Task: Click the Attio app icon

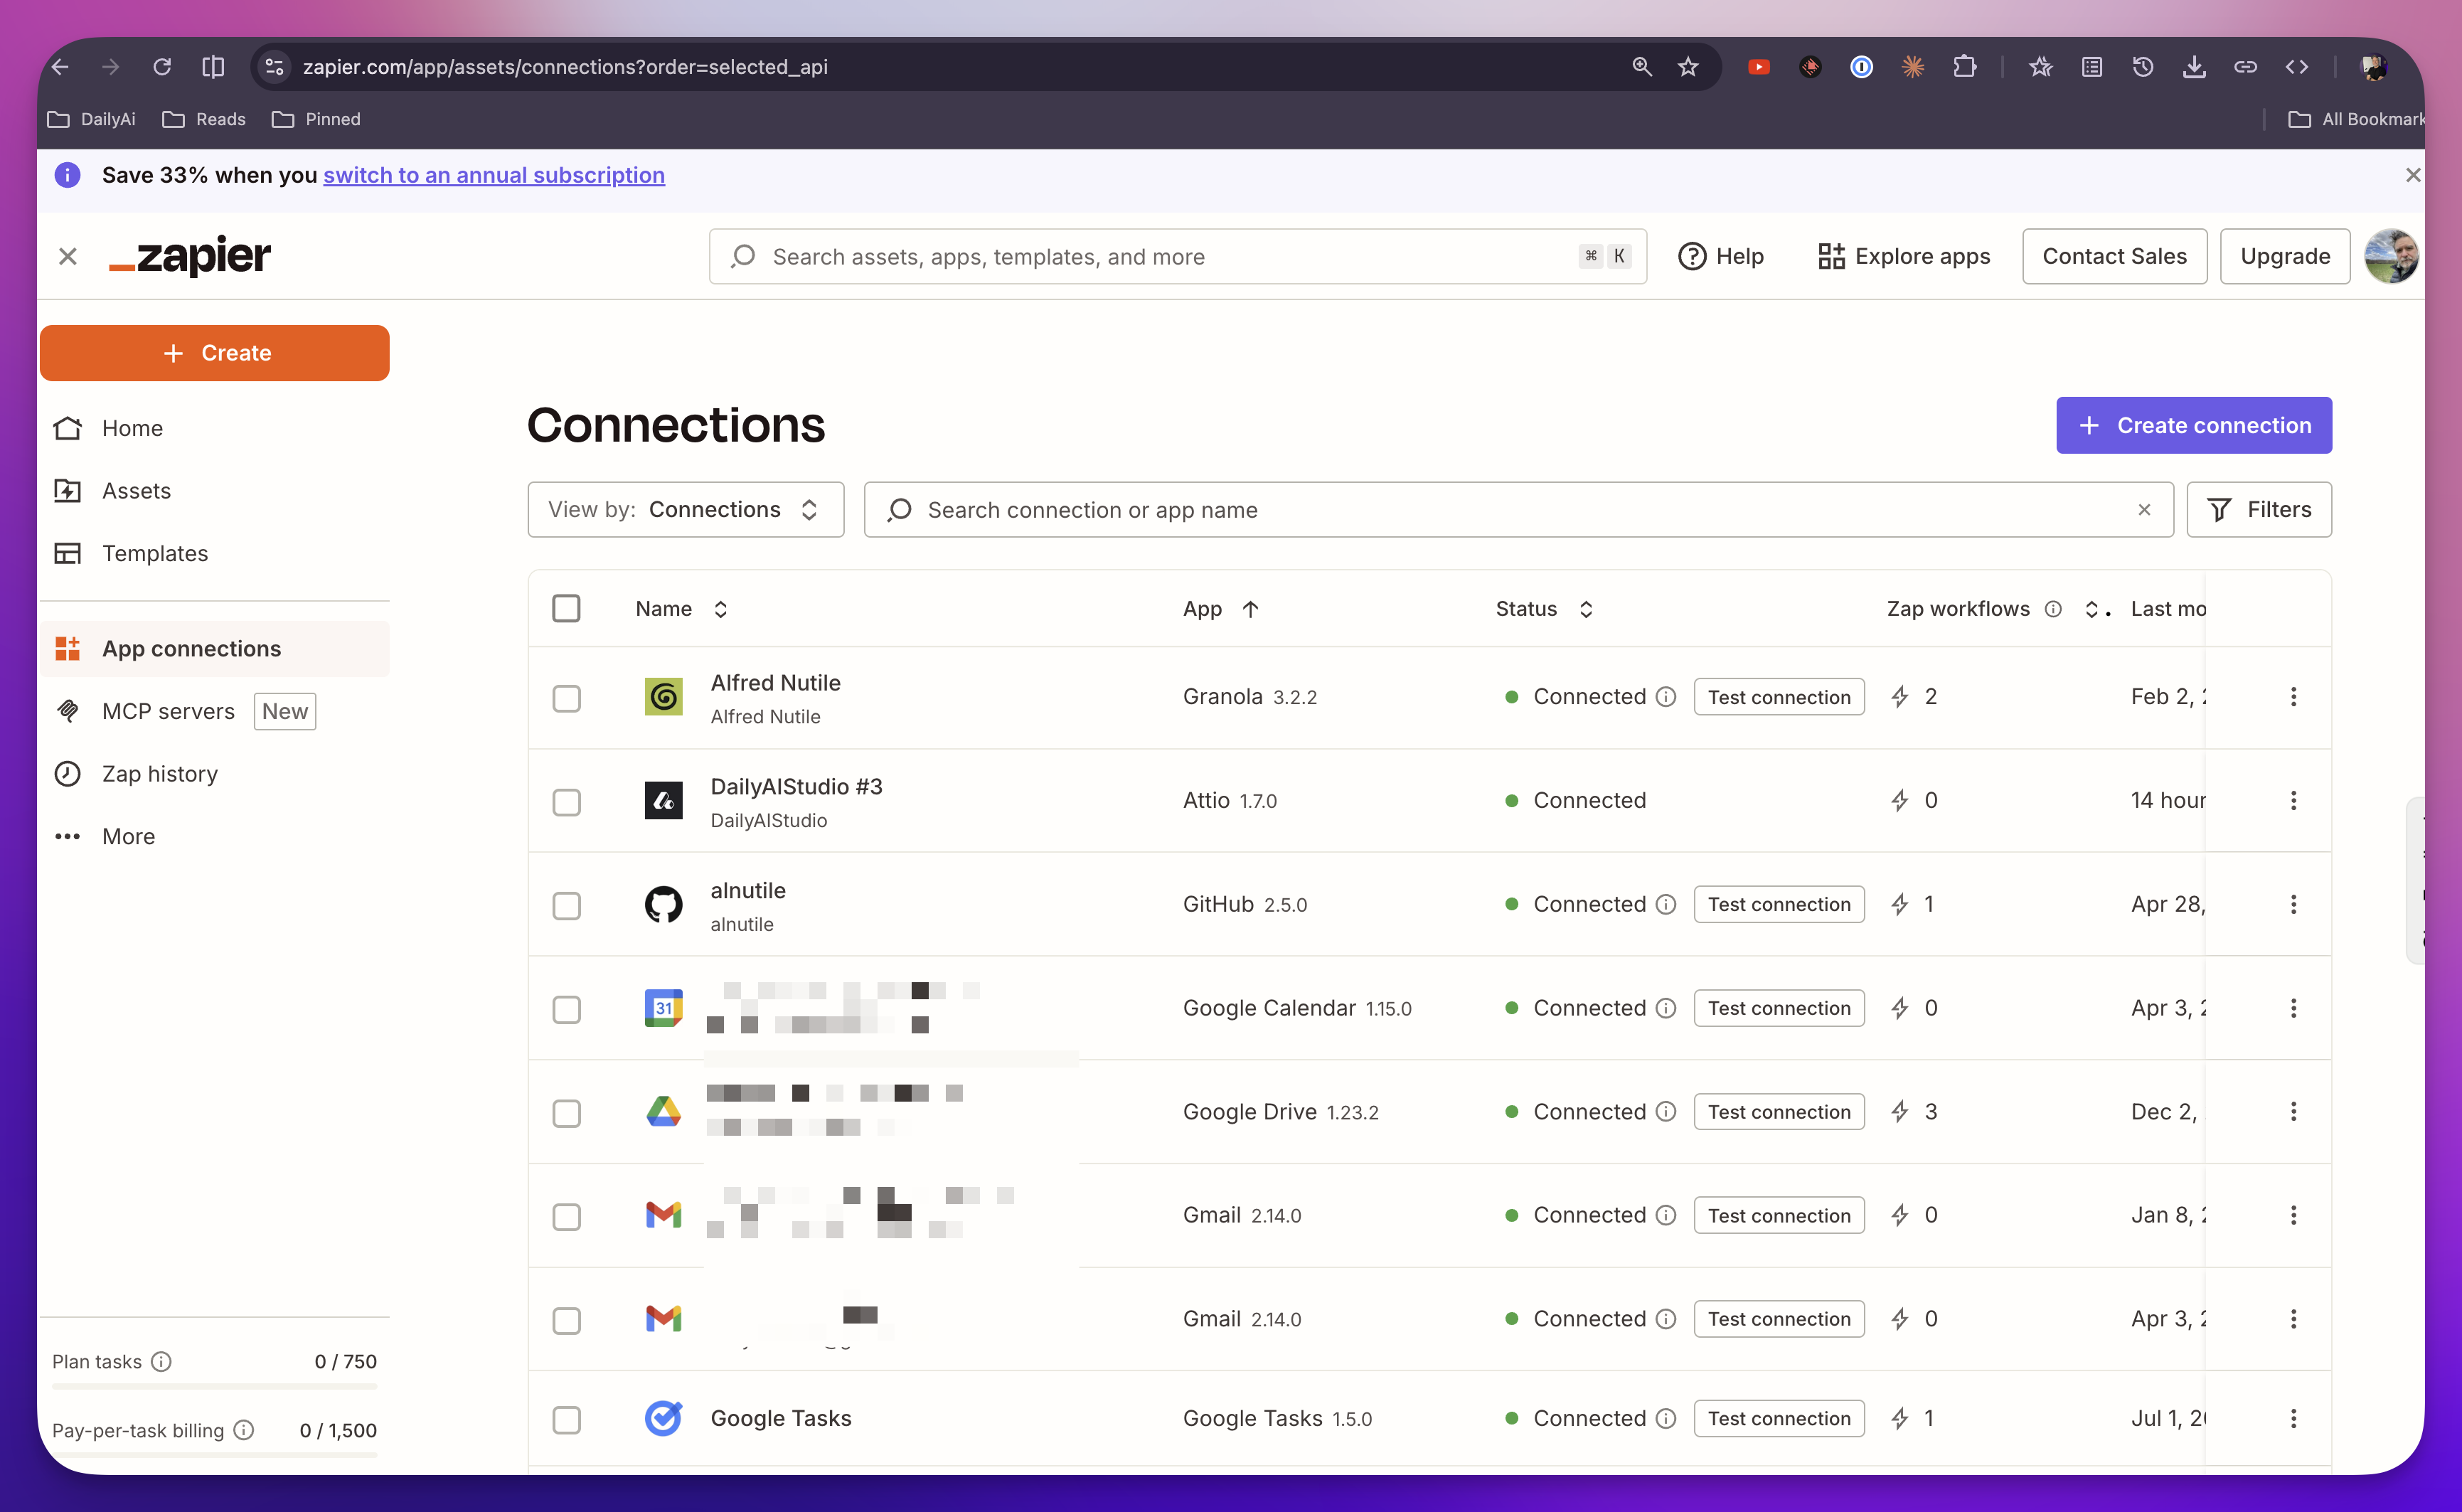Action: click(664, 800)
